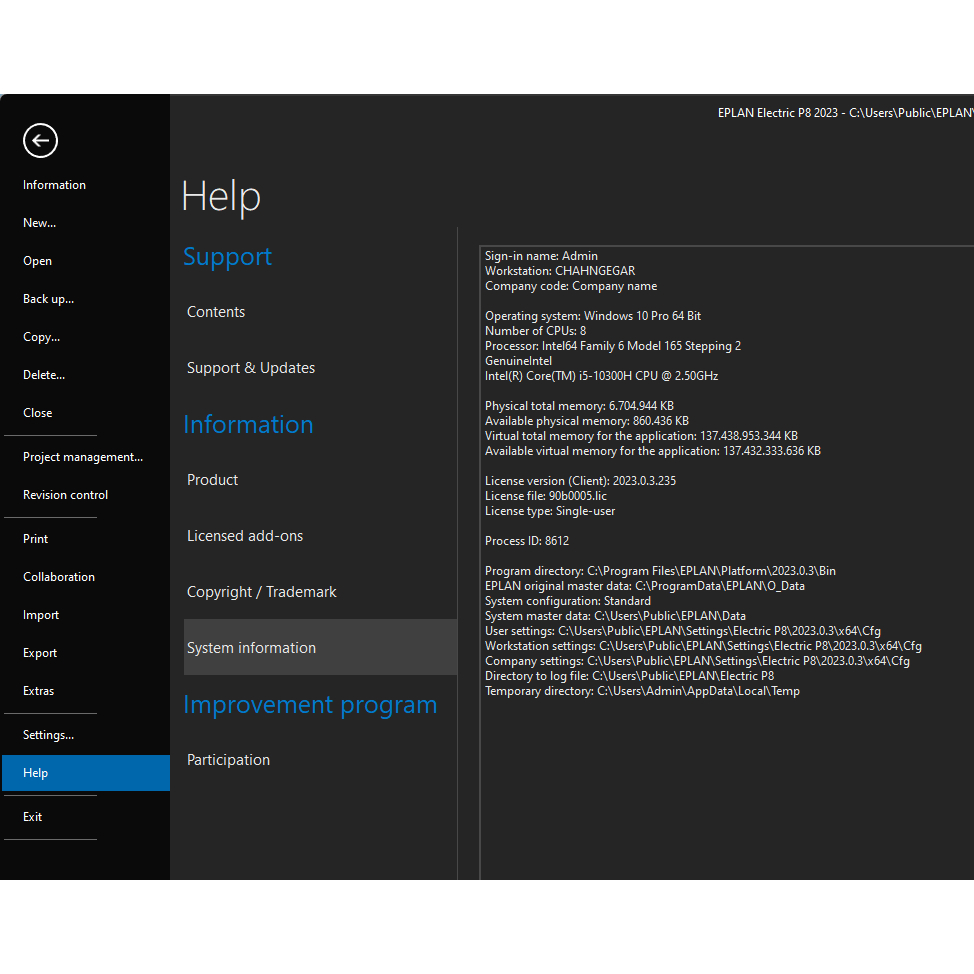Screen dimensions: 974x974
Task: Click Copy... in the left menu
Action: point(42,337)
